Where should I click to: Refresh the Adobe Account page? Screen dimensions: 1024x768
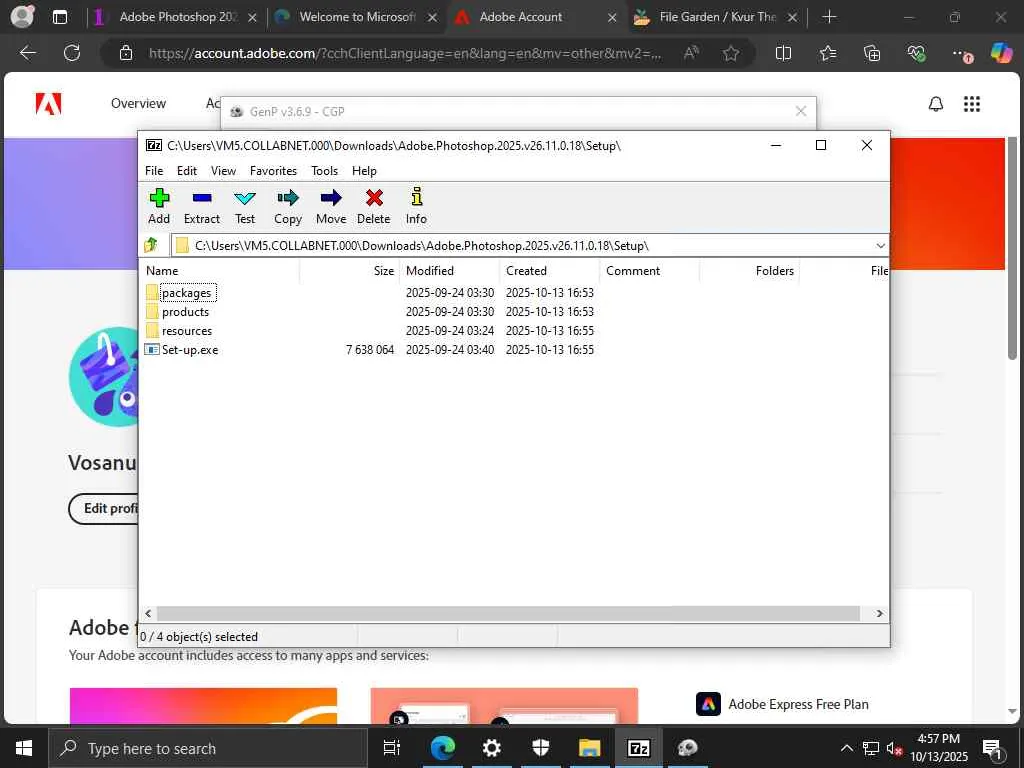pos(72,53)
